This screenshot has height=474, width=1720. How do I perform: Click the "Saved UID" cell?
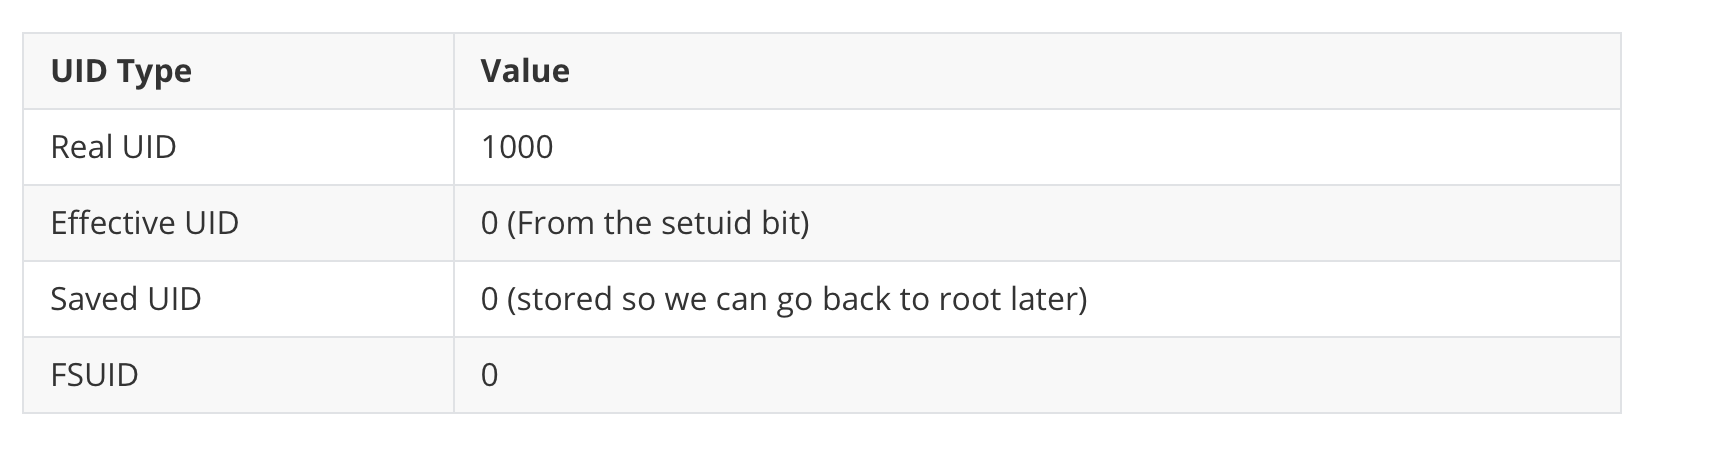tap(126, 299)
